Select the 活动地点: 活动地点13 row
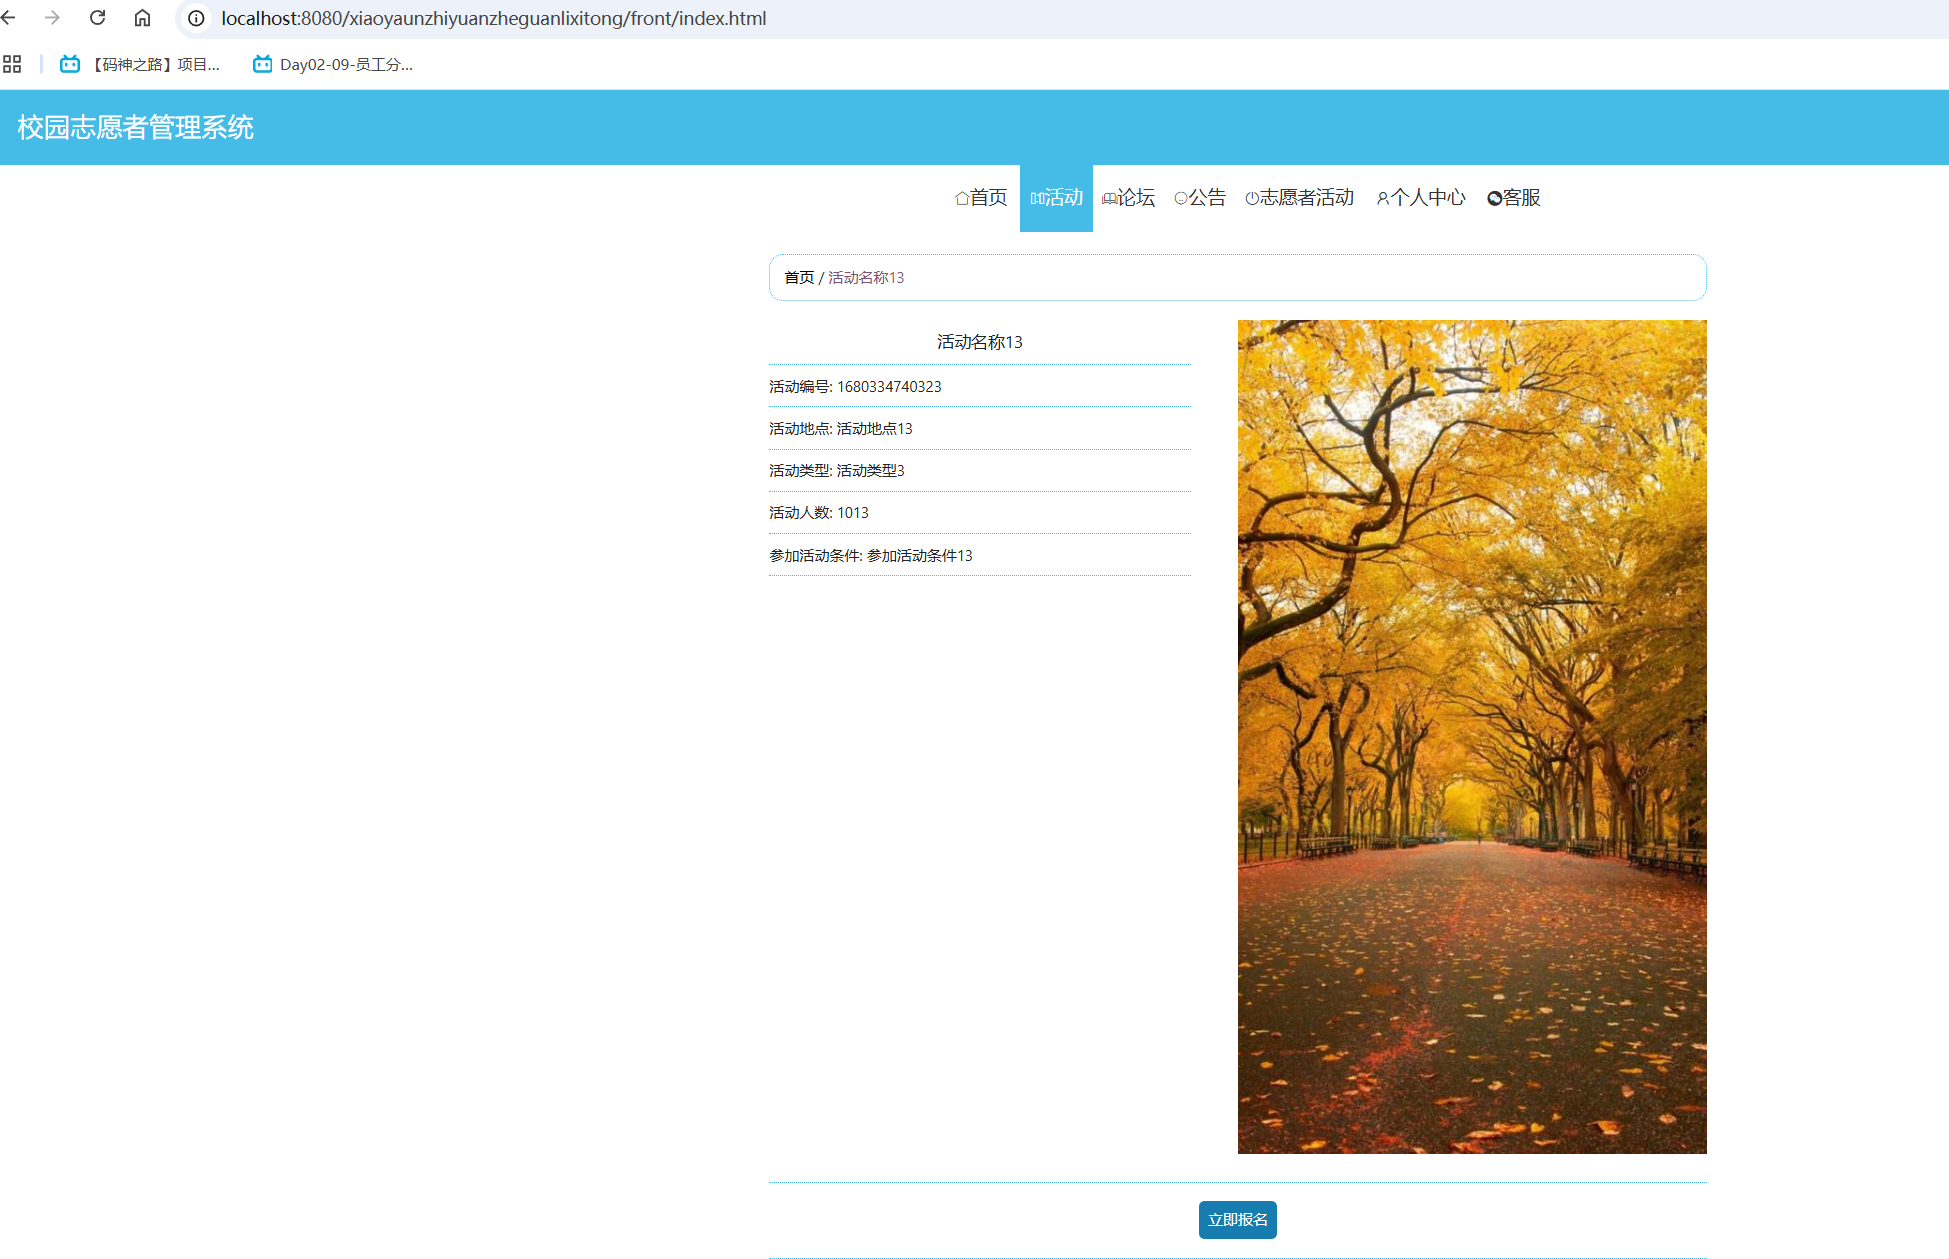 click(x=980, y=428)
